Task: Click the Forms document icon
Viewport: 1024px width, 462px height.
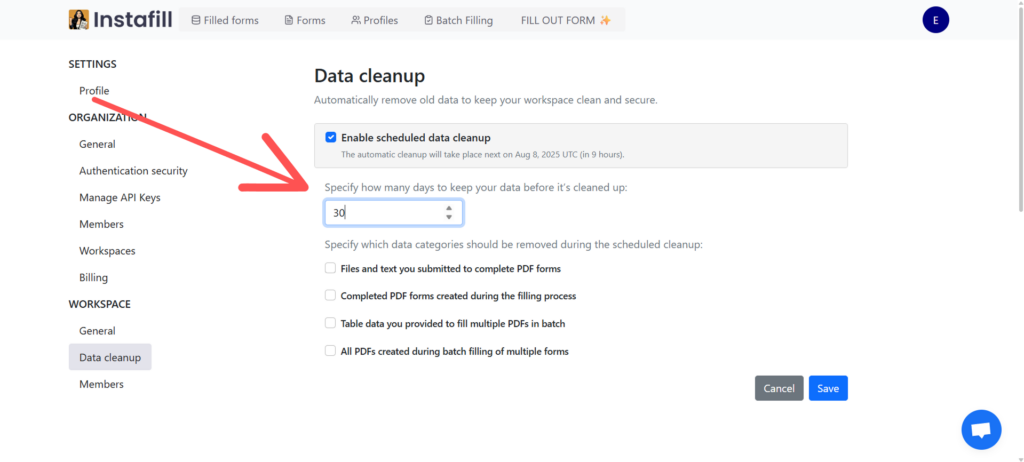Action: point(289,20)
